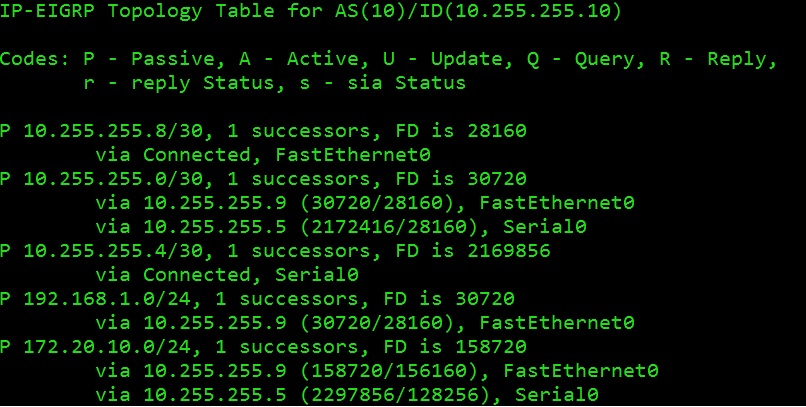Click the 'r - reply Status' legend text
This screenshot has height=407, width=806.
(x=179, y=83)
